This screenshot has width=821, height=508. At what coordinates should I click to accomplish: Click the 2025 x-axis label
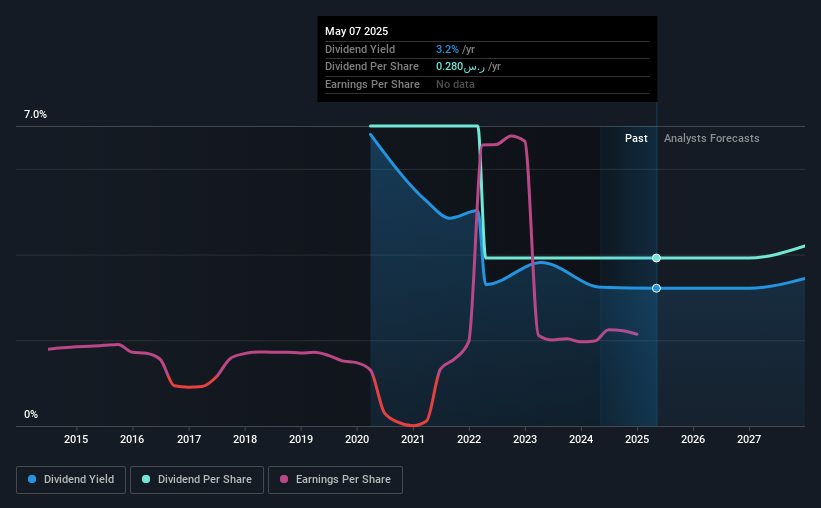coord(637,439)
